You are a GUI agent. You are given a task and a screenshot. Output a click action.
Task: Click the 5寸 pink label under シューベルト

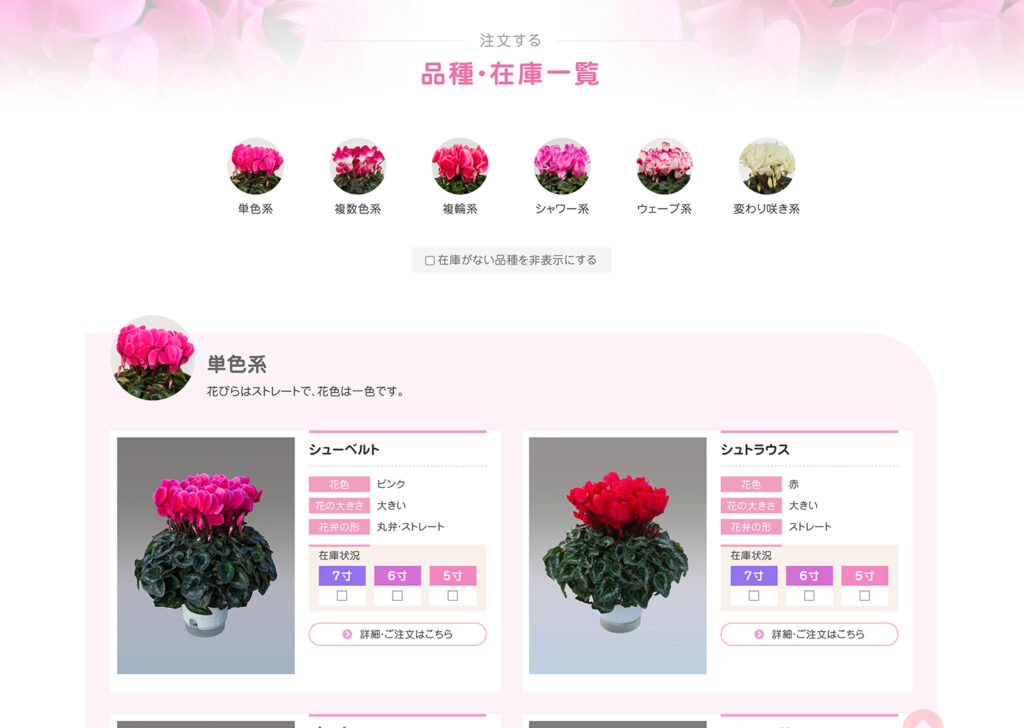click(x=453, y=576)
